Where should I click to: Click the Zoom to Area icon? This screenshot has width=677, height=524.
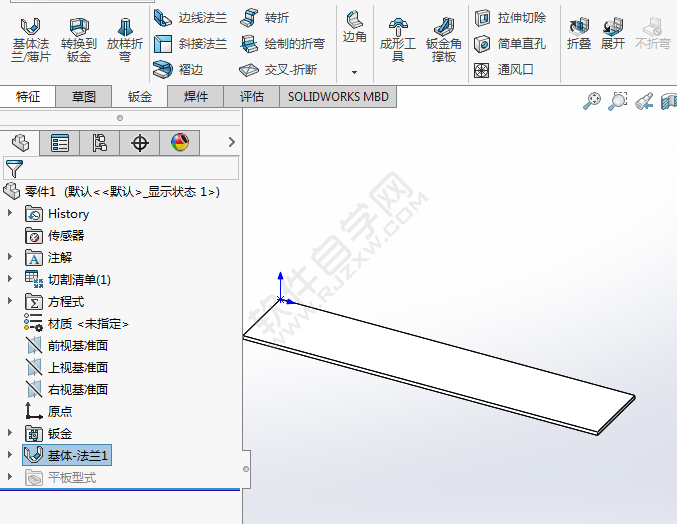(x=617, y=101)
